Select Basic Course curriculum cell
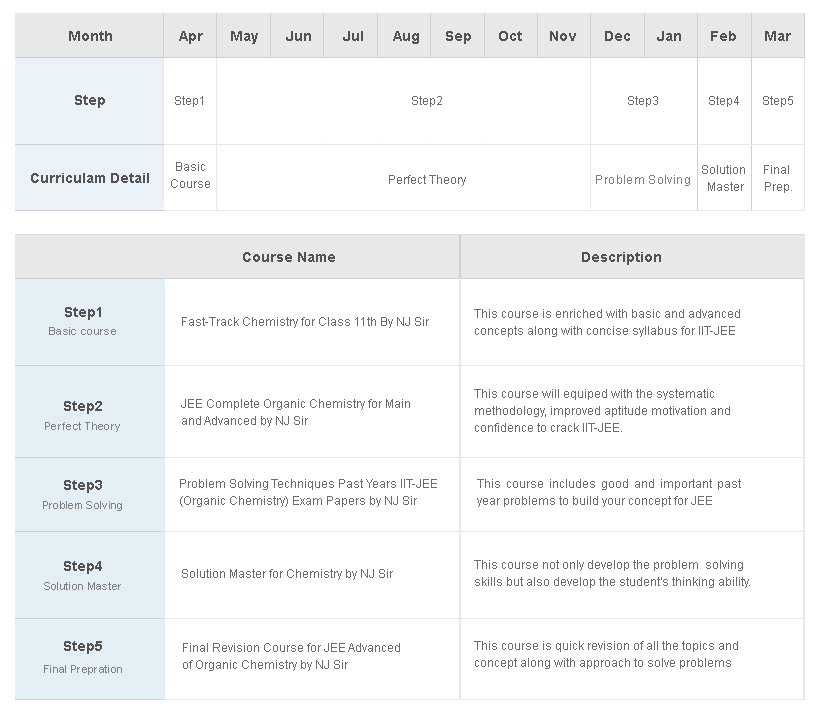The image size is (817, 713). tap(190, 176)
